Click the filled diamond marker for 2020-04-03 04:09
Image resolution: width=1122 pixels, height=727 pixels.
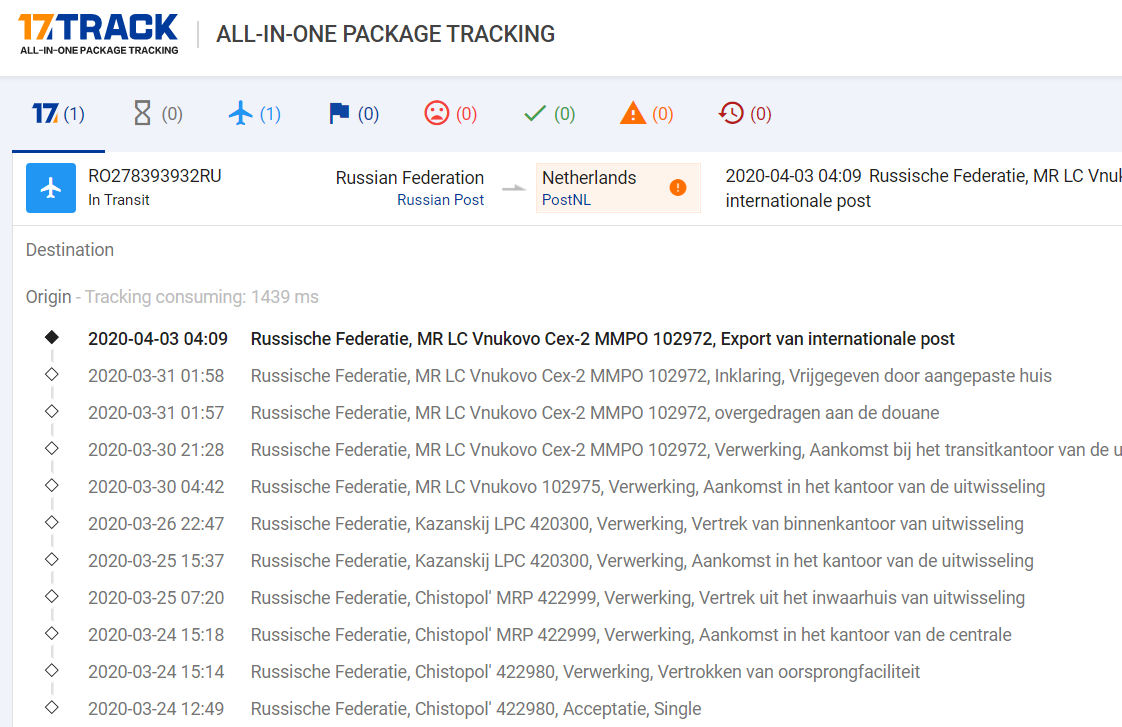click(52, 337)
